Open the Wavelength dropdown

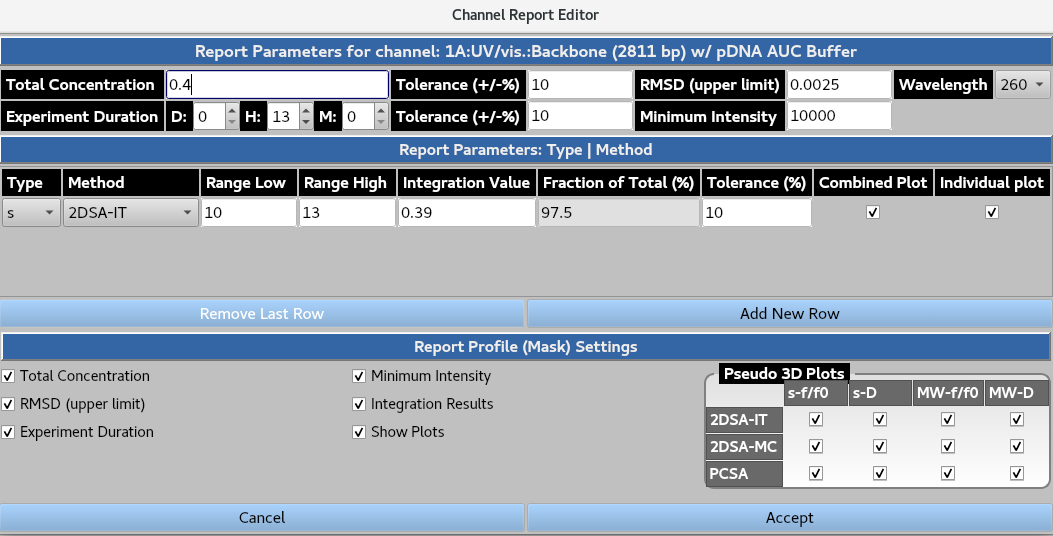(1021, 85)
